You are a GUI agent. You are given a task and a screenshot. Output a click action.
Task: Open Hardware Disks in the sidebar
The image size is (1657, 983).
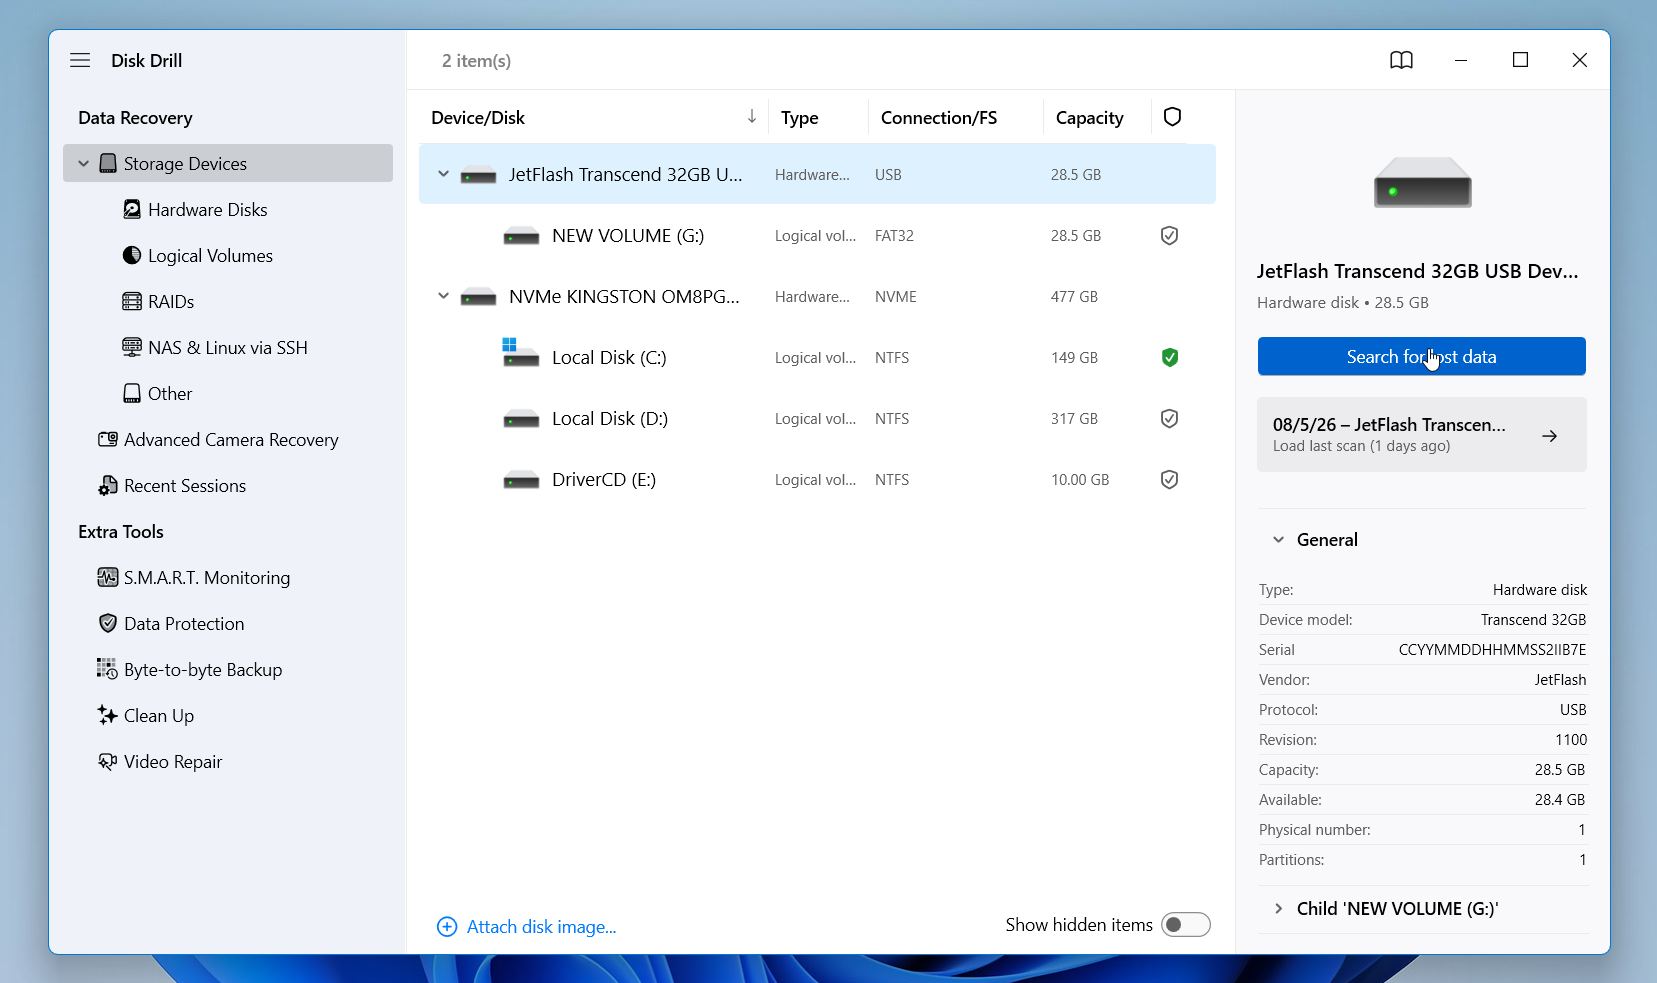pos(208,209)
